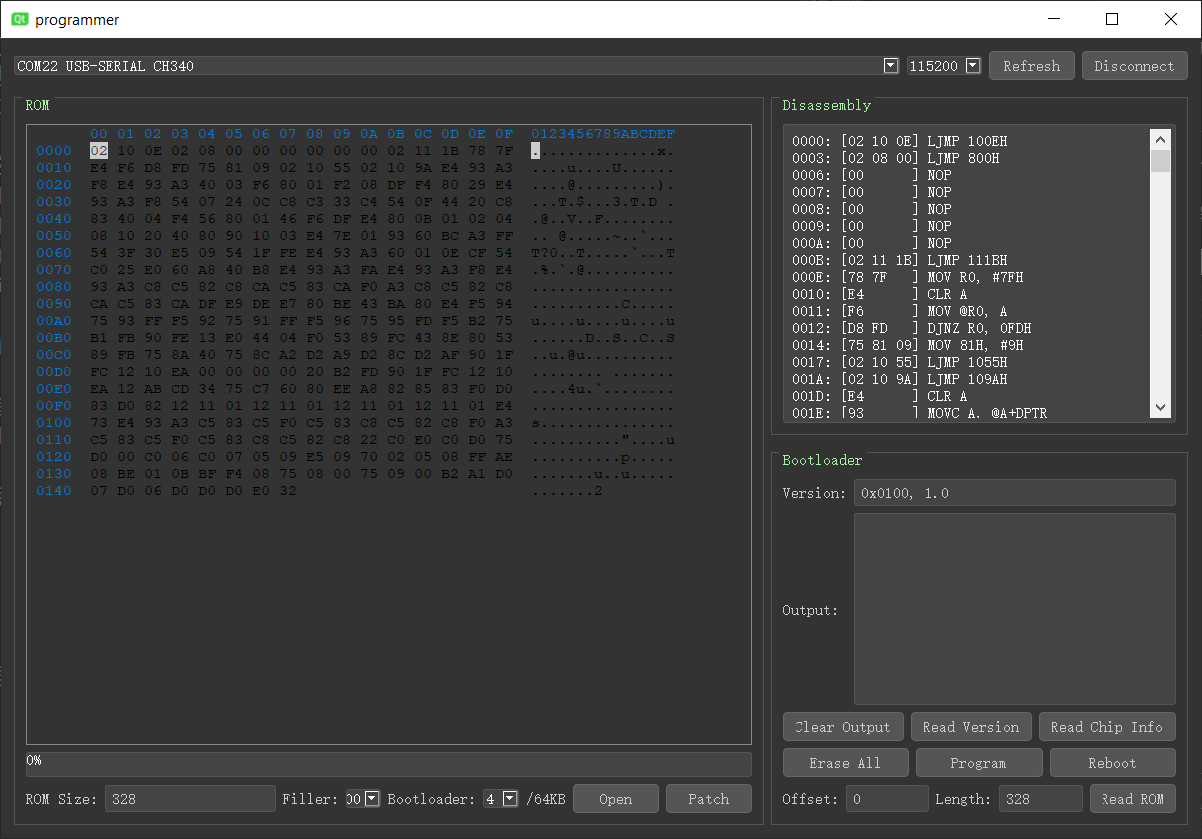
Task: Click inside the Output text area
Action: pos(1014,609)
